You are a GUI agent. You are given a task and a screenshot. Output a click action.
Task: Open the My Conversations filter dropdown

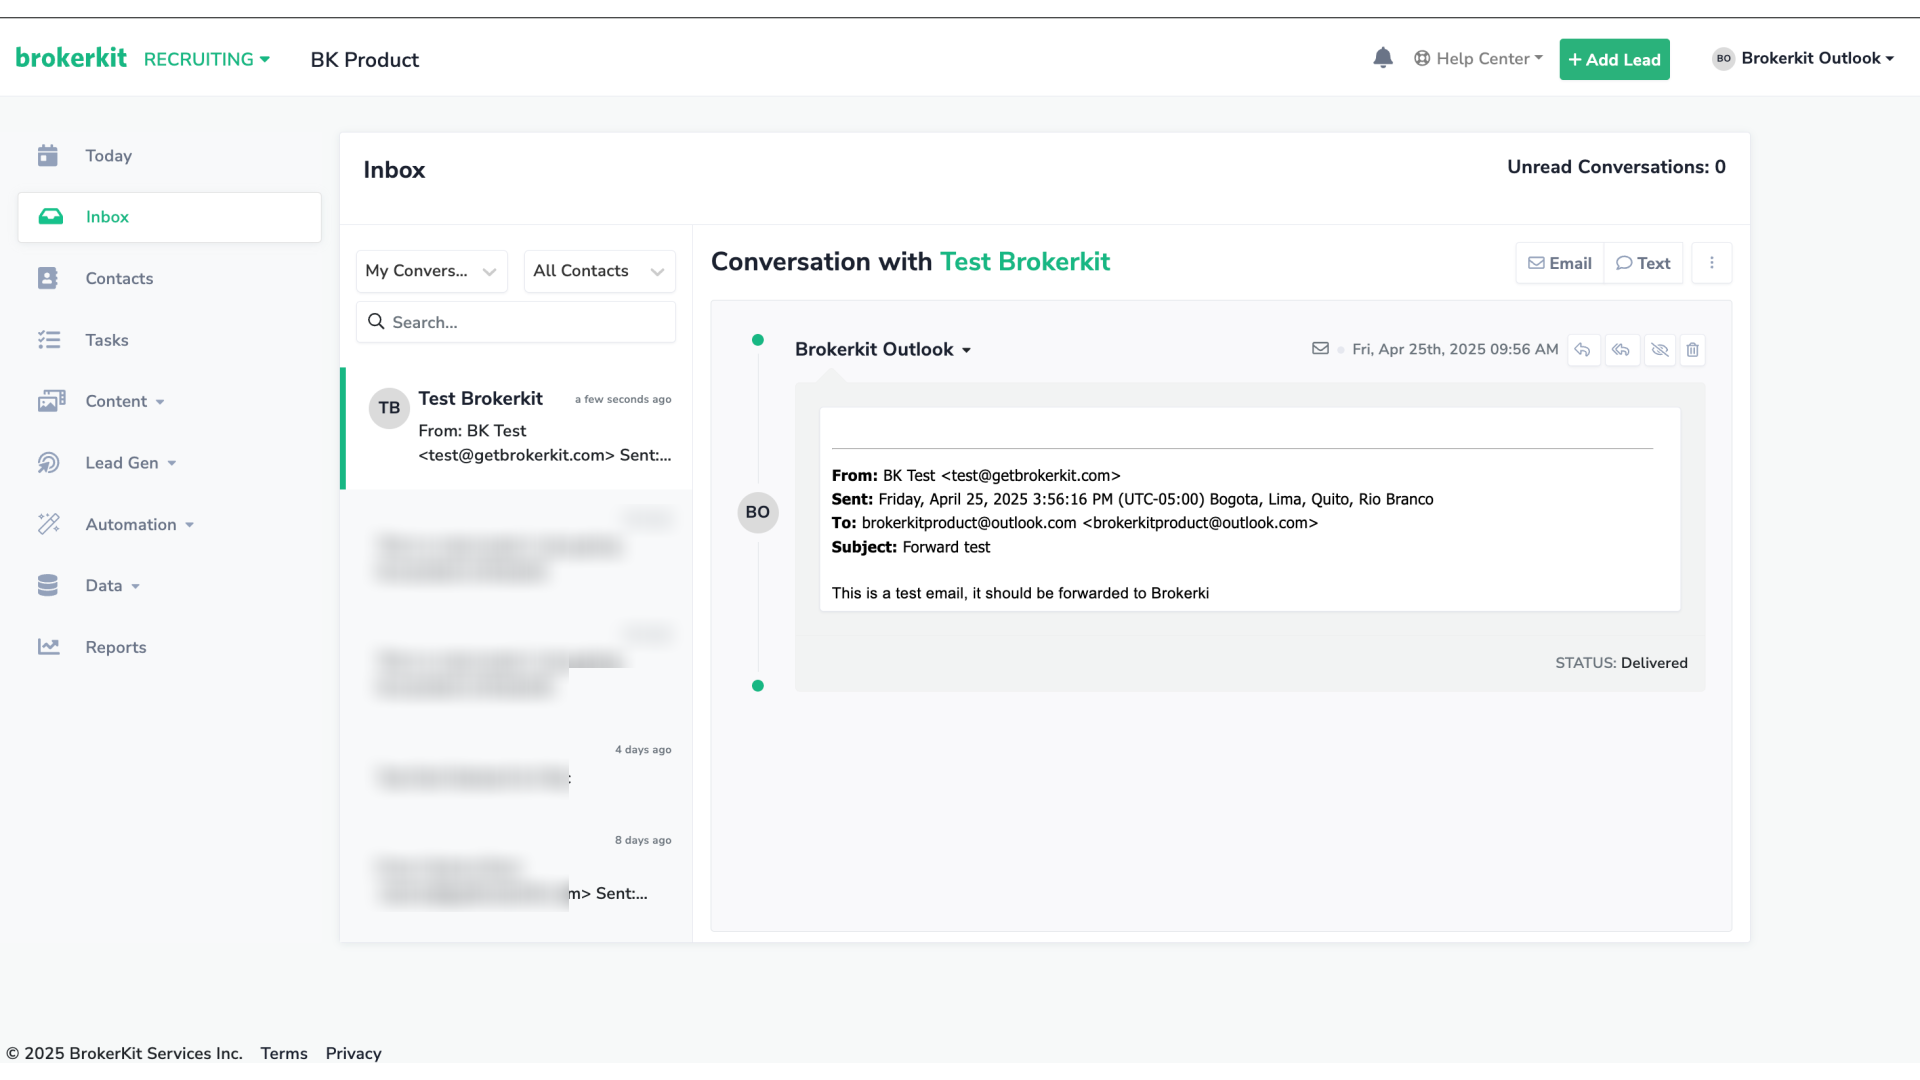432,271
